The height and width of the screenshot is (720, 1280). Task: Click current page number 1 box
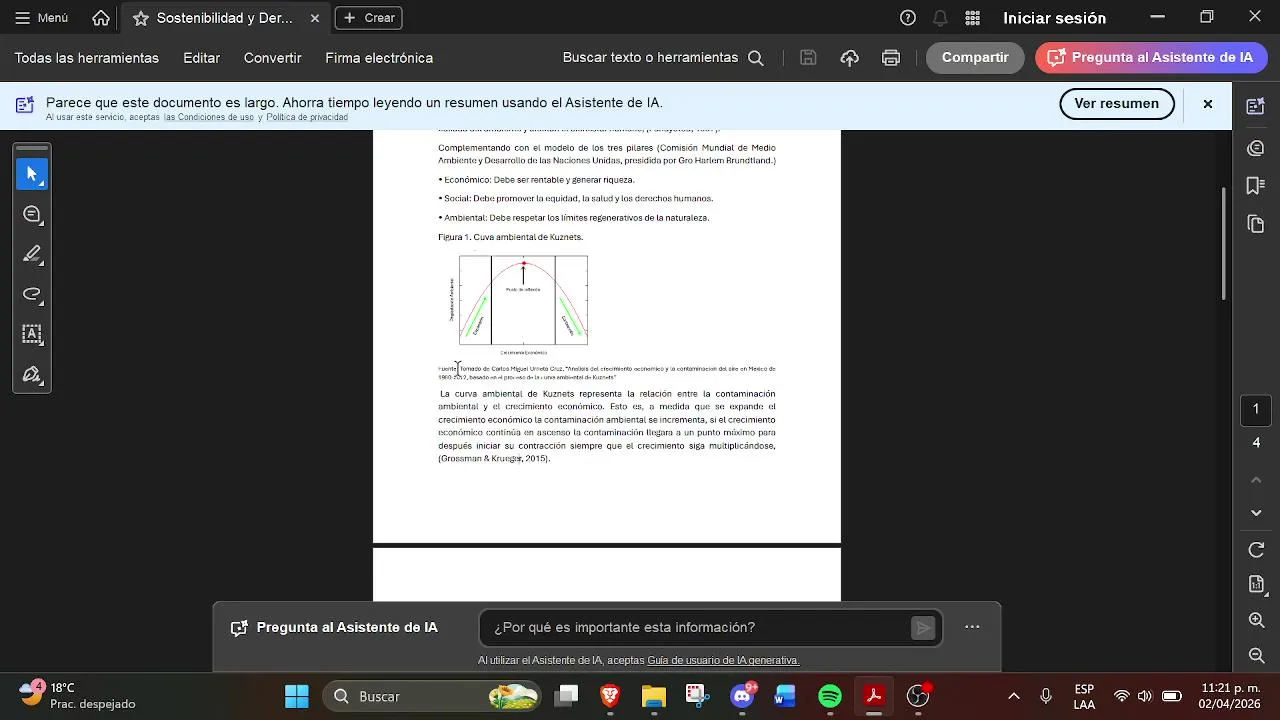coord(1257,408)
